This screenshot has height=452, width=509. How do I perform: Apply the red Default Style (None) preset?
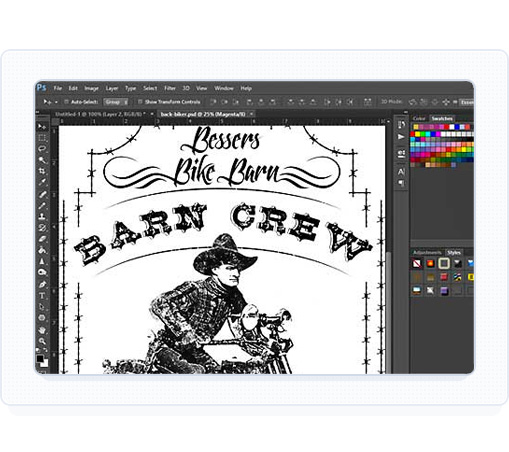417,264
